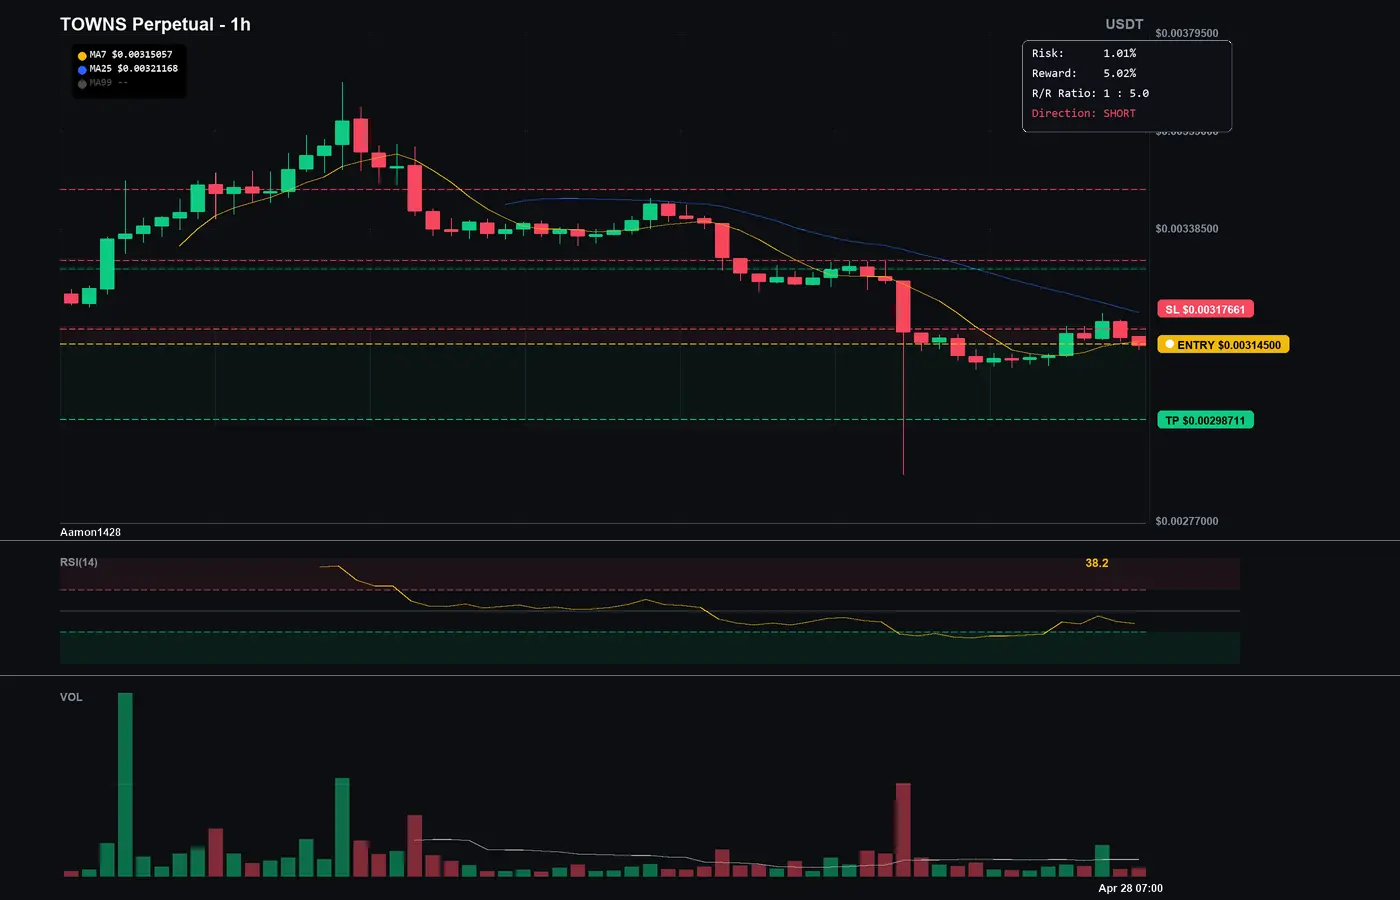1400x900 pixels.
Task: Click the R/R Ratio 1 : 5.0 line
Action: click(x=1090, y=94)
